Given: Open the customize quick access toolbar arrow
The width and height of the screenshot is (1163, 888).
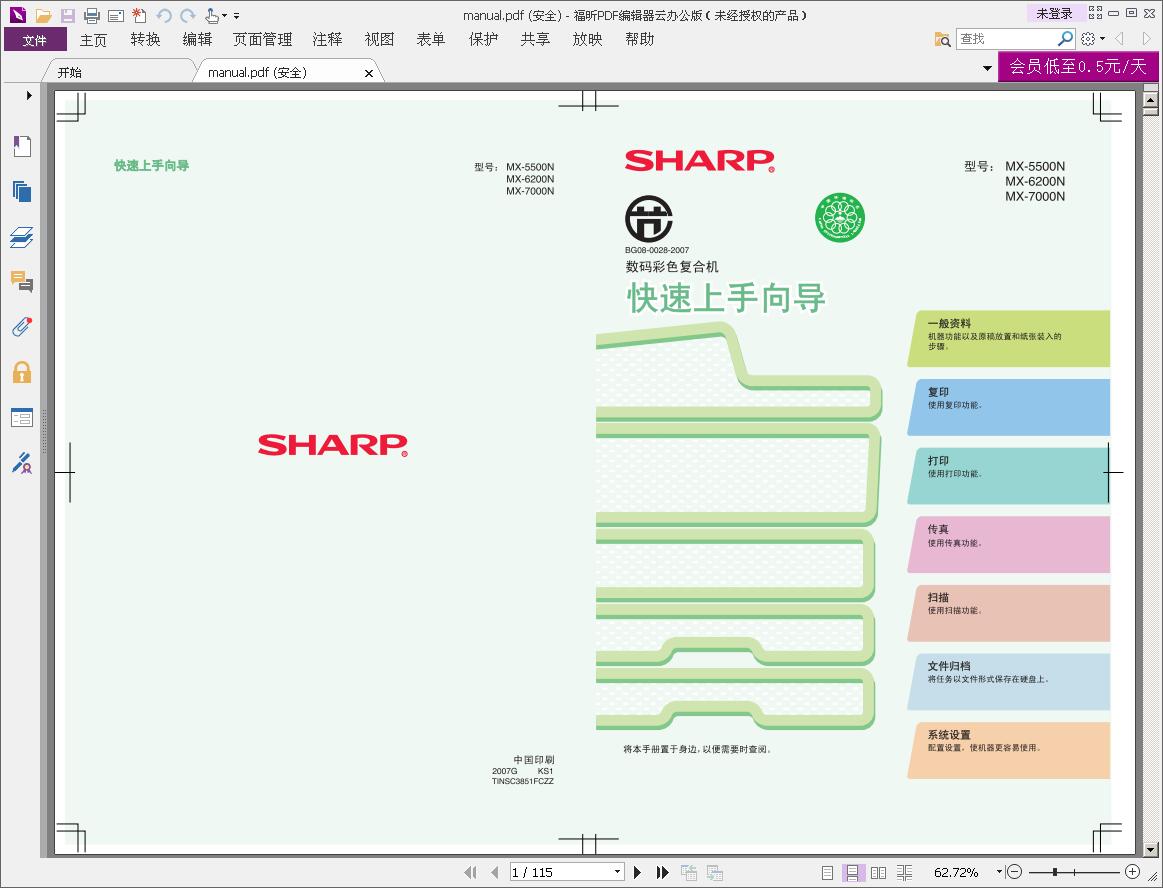Looking at the screenshot, I should pos(237,15).
